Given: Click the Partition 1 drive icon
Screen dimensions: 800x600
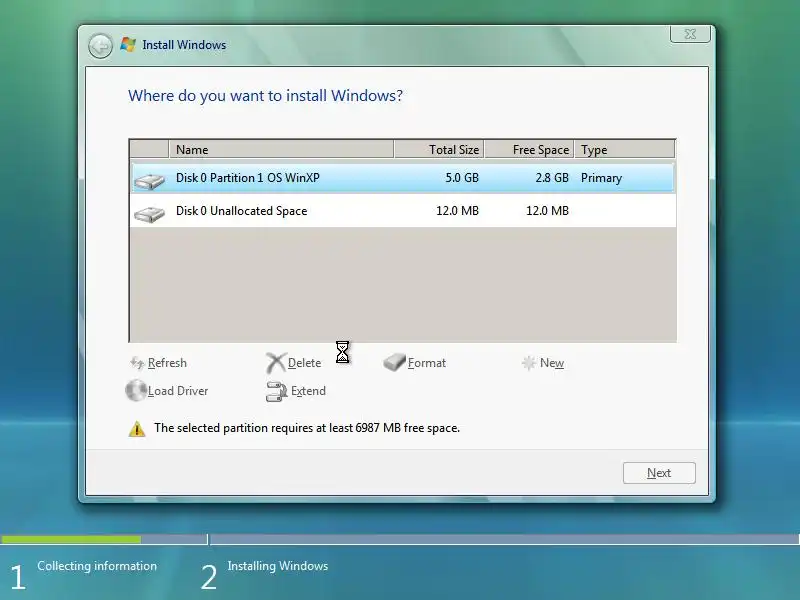Looking at the screenshot, I should pos(149,181).
